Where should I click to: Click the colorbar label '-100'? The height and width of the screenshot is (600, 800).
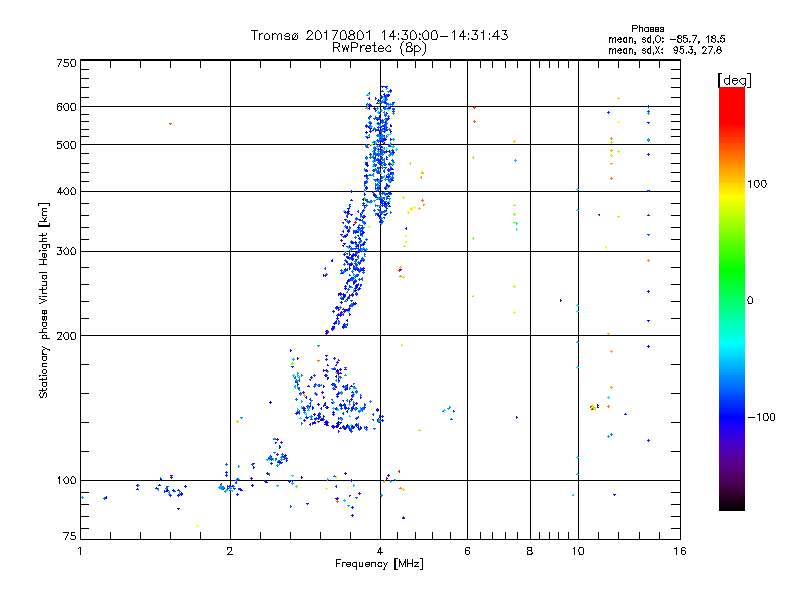761,417
